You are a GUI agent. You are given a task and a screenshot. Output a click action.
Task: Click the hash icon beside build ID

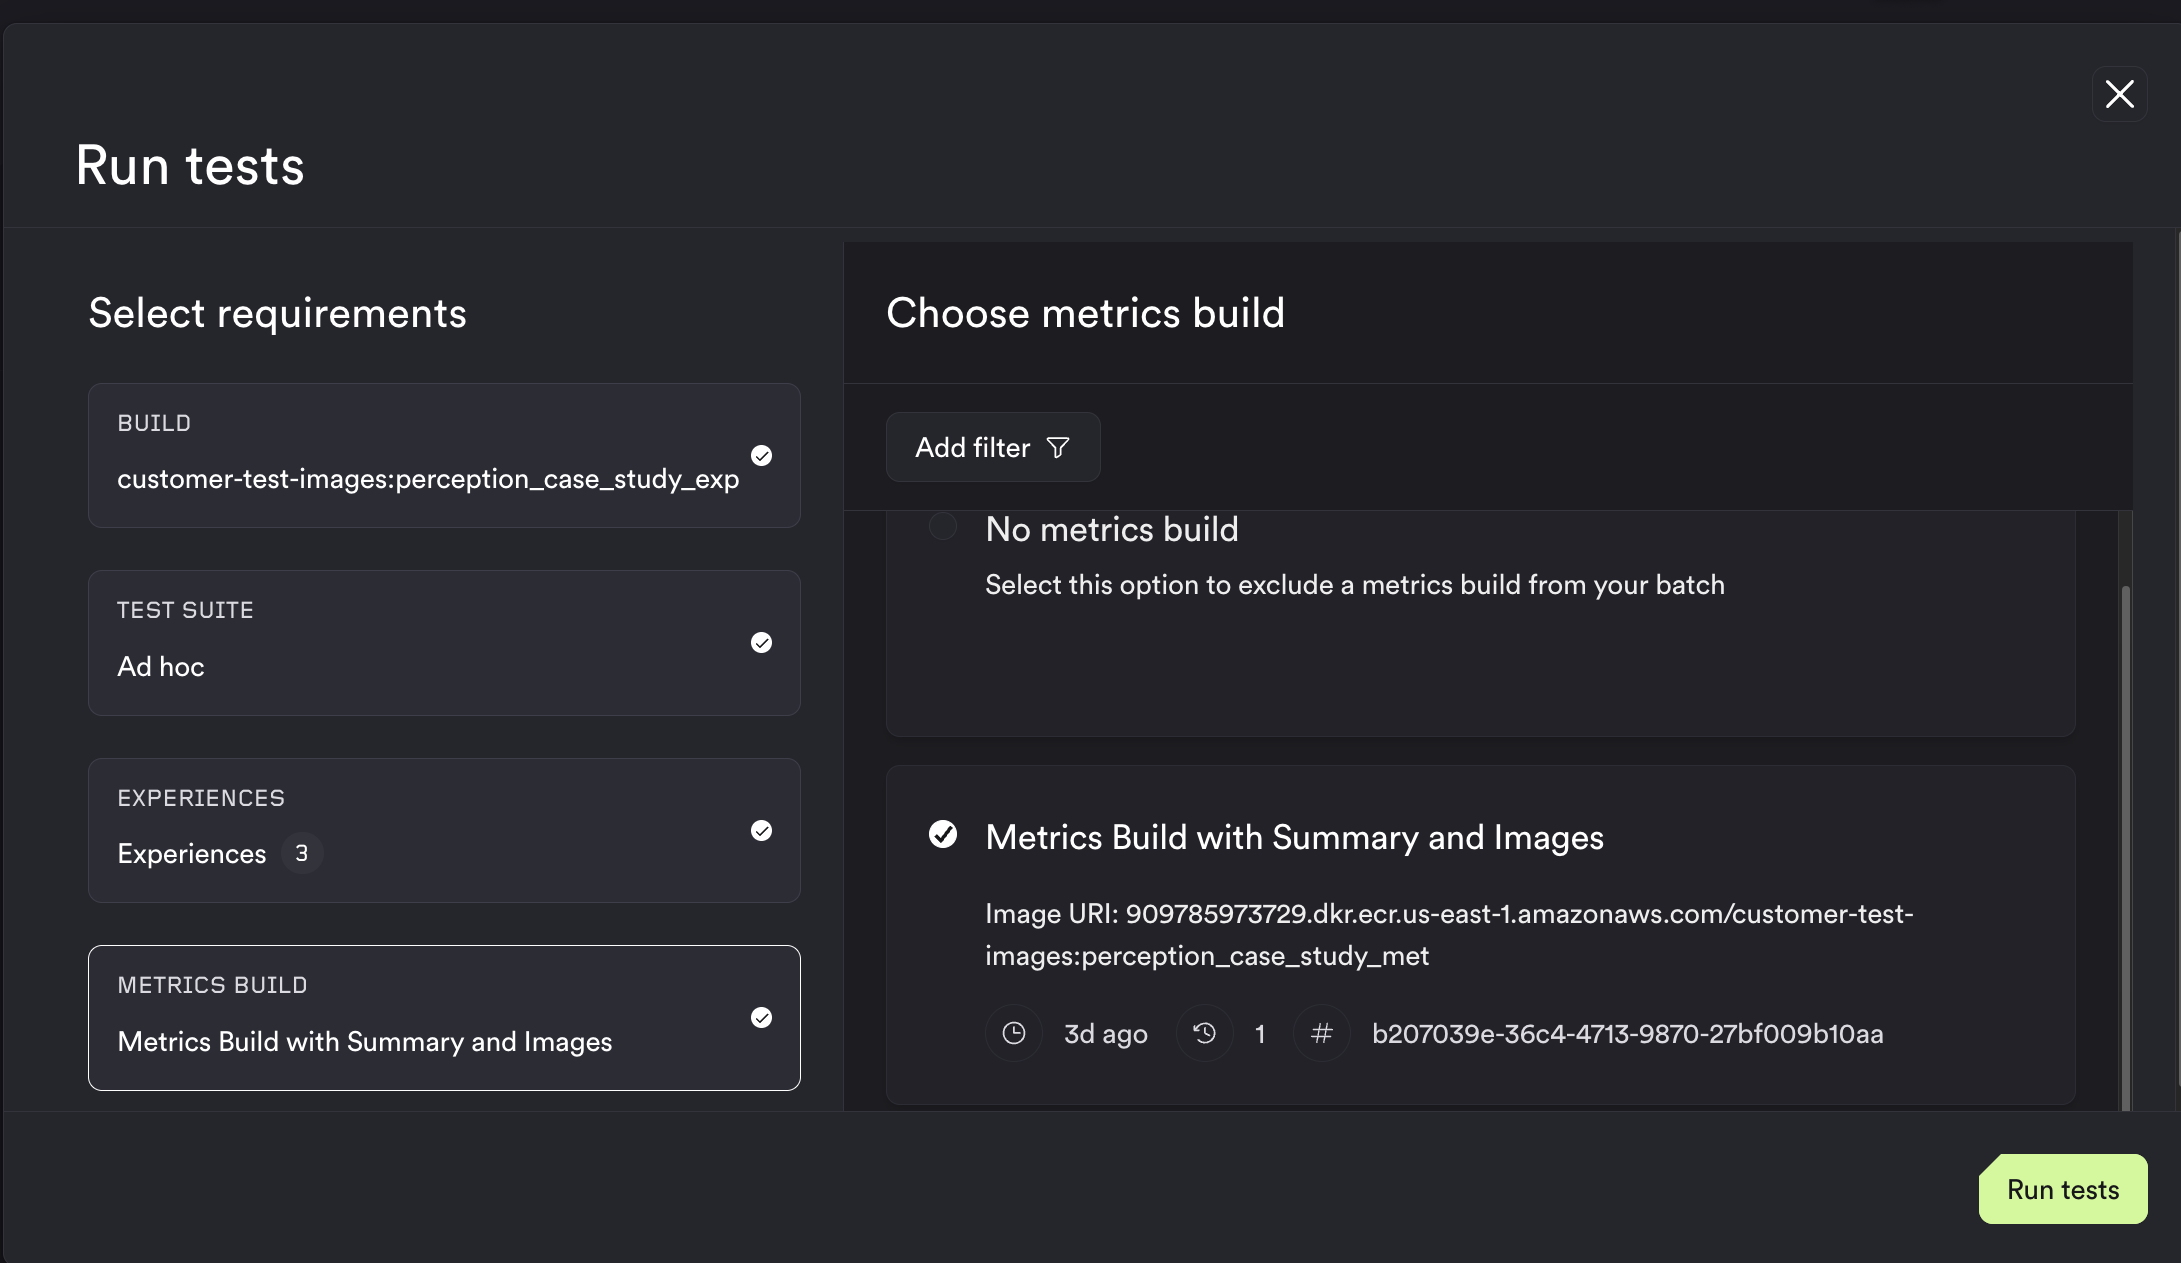pos(1321,1033)
